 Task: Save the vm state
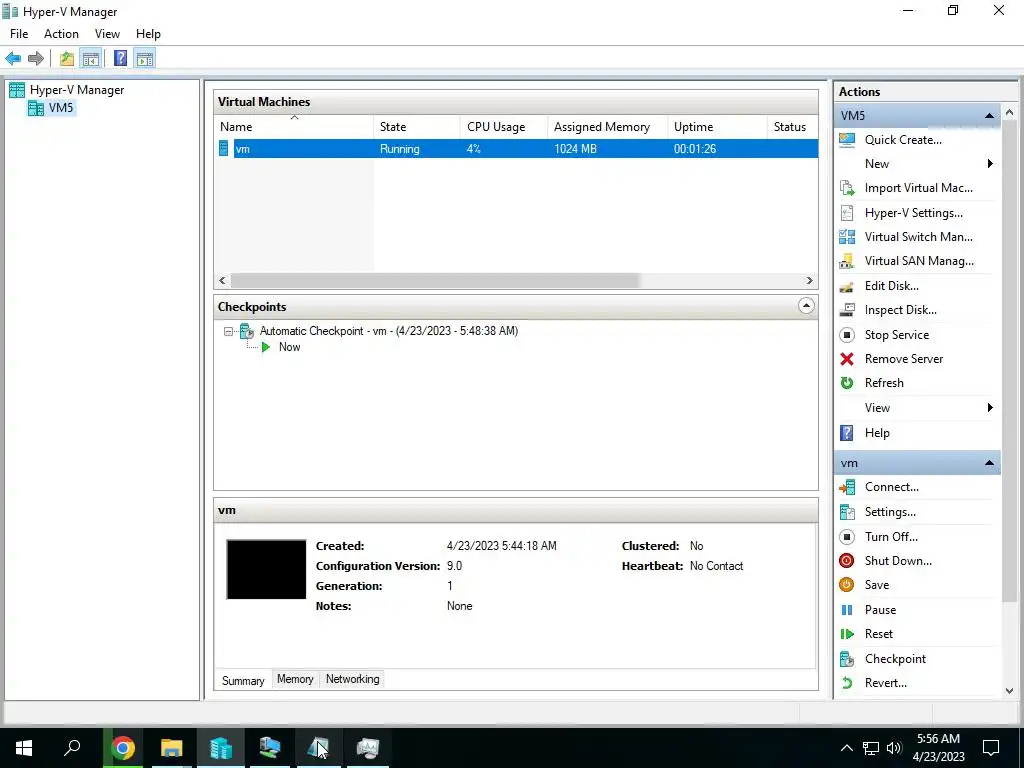(876, 585)
